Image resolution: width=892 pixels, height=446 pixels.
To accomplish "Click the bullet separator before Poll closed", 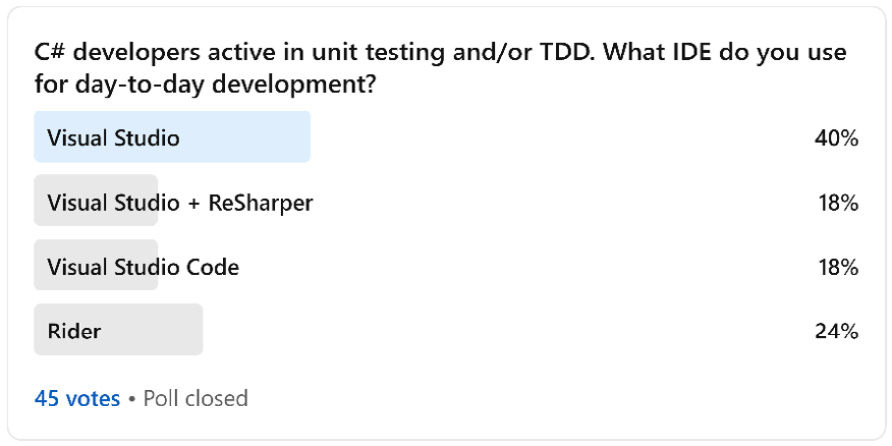I will [x=132, y=399].
